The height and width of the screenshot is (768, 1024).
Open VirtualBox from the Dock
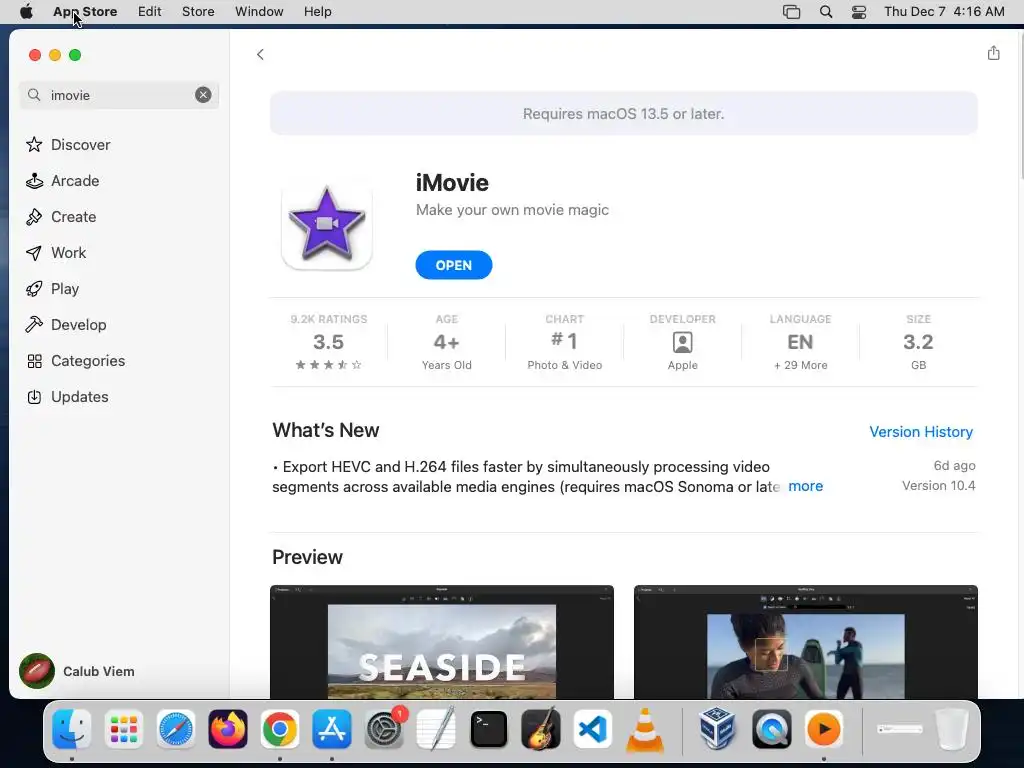tap(717, 729)
